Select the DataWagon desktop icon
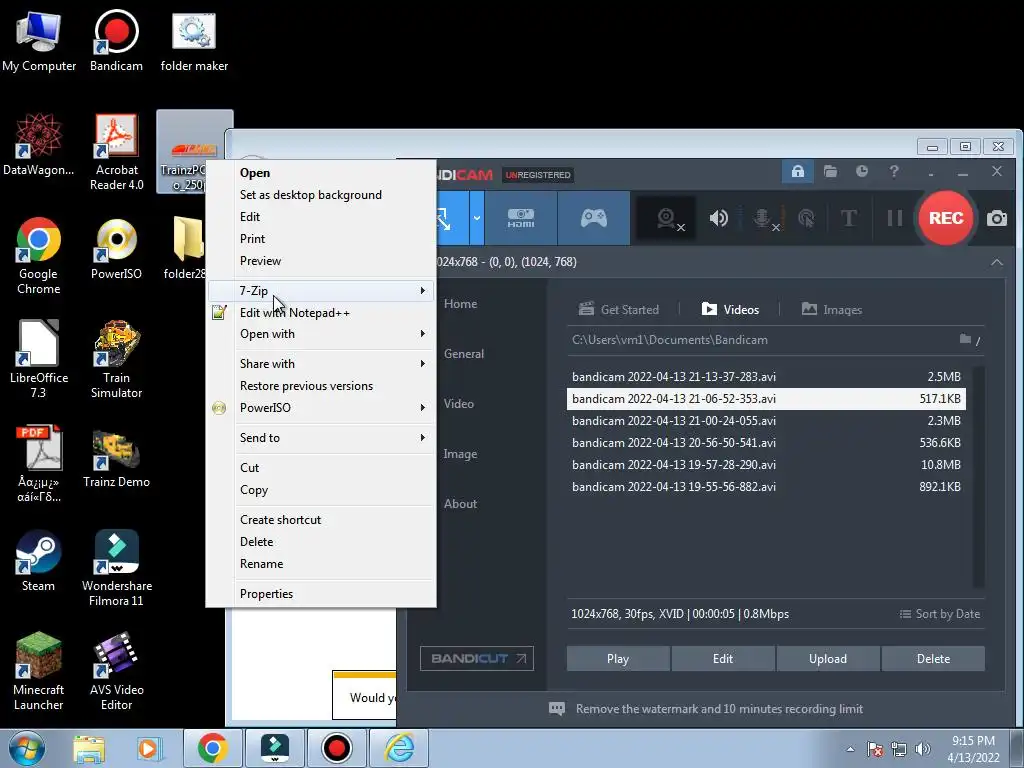The image size is (1024, 768). point(39,145)
